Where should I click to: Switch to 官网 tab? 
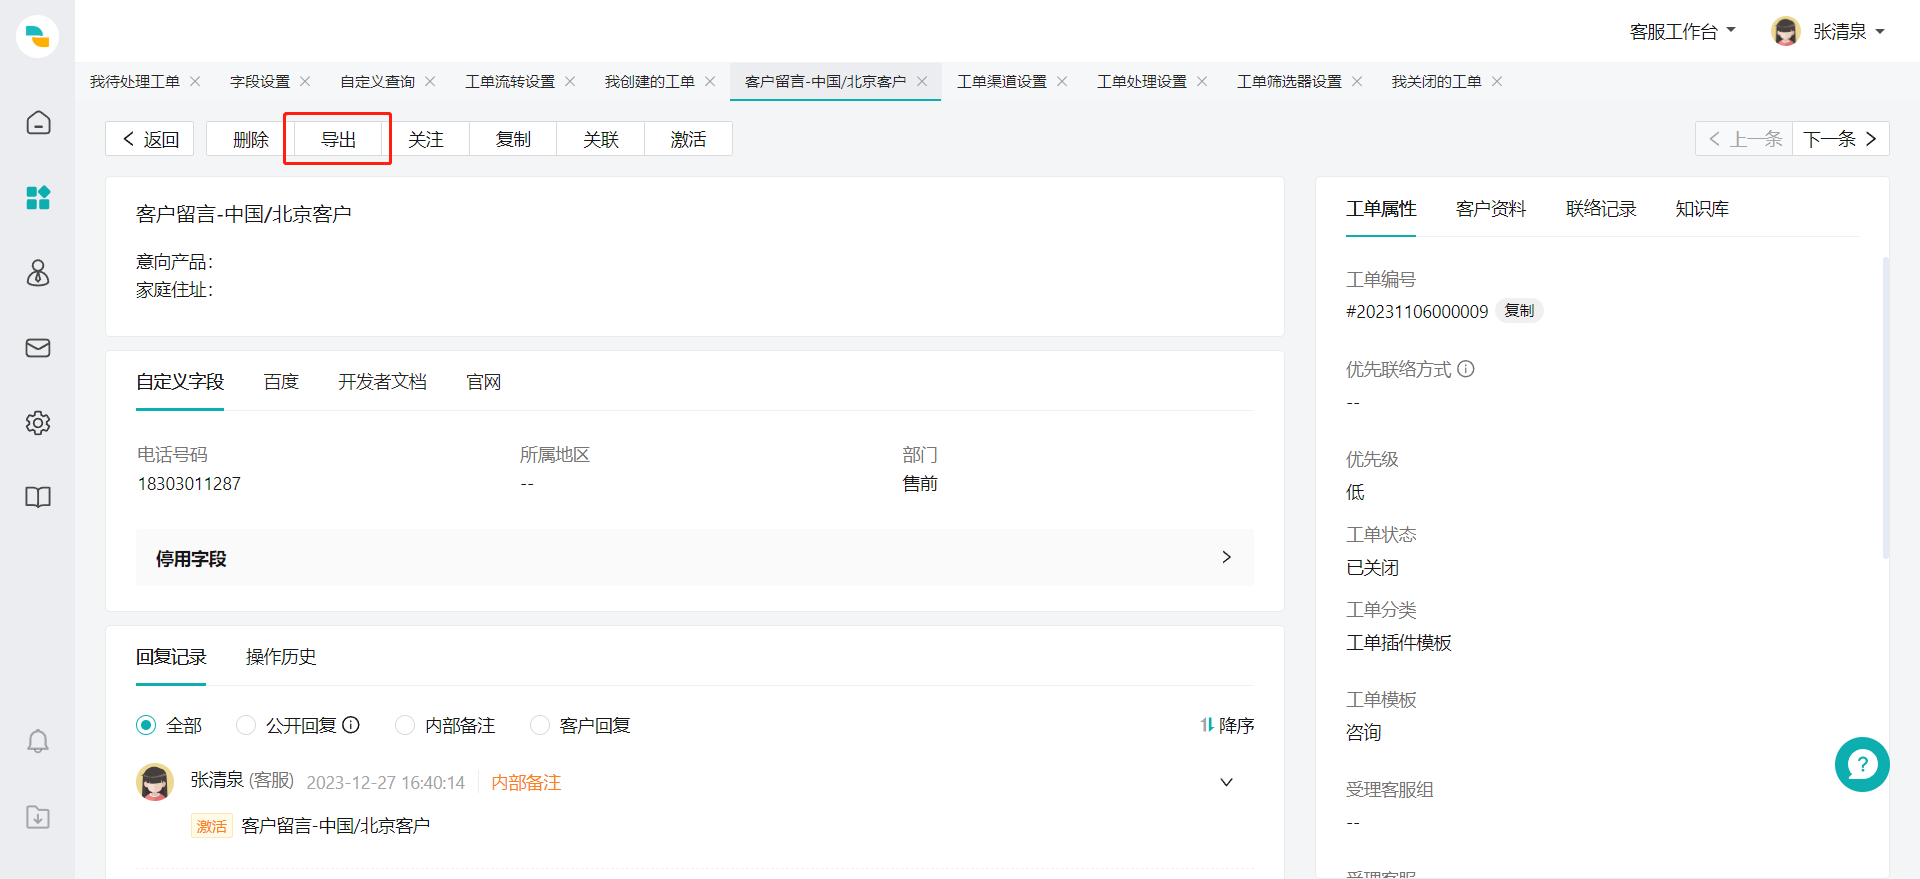[x=484, y=382]
